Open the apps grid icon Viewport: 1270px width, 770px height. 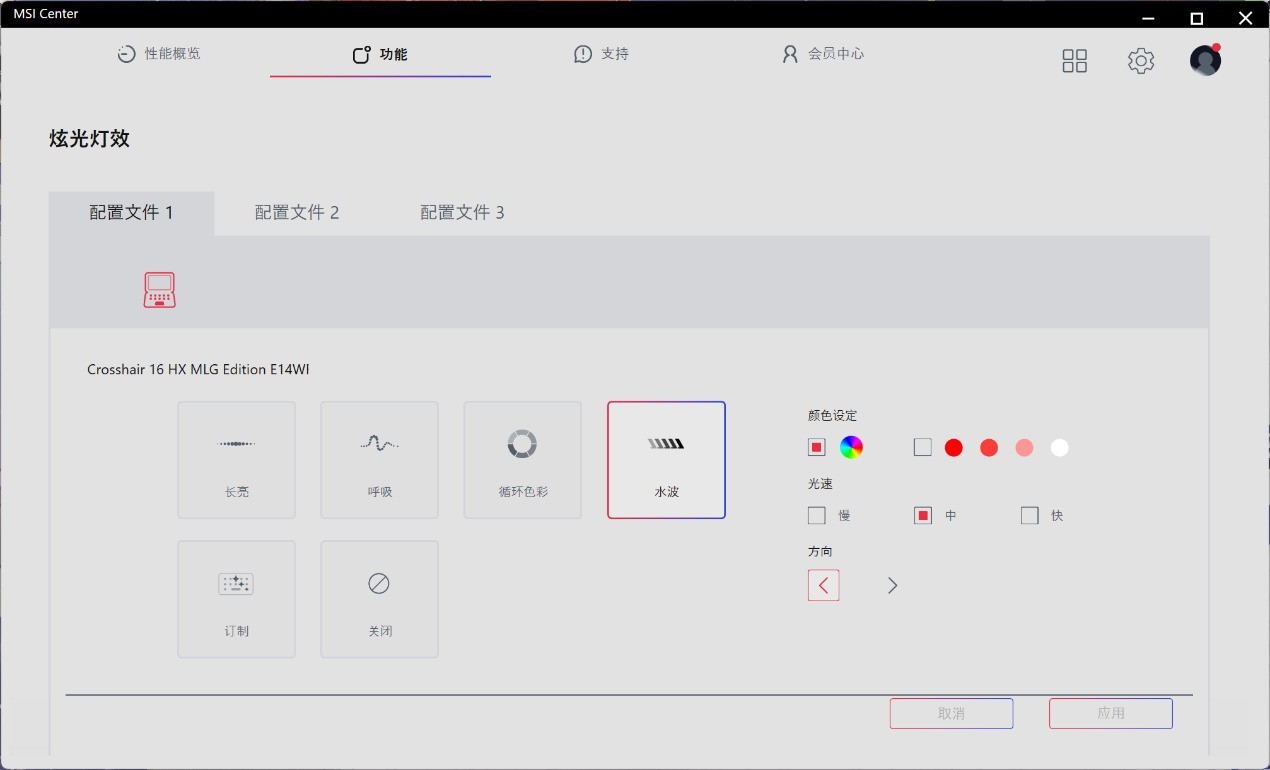point(1074,61)
